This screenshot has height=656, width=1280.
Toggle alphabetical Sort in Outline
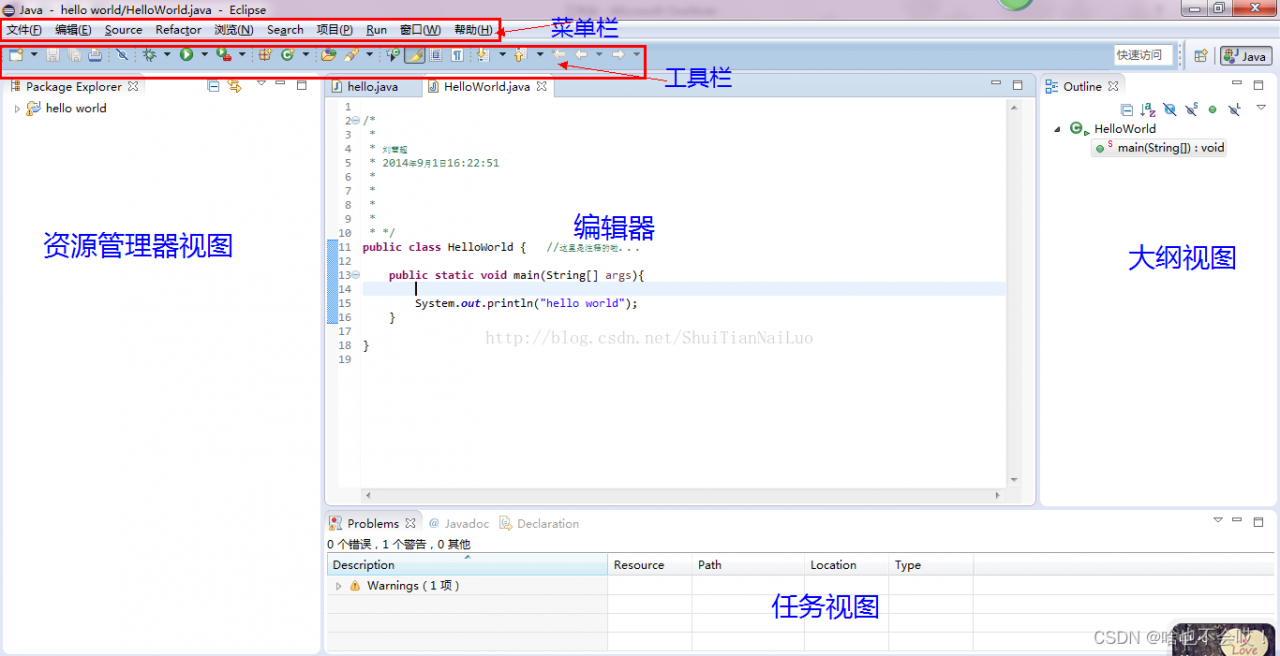click(1148, 110)
